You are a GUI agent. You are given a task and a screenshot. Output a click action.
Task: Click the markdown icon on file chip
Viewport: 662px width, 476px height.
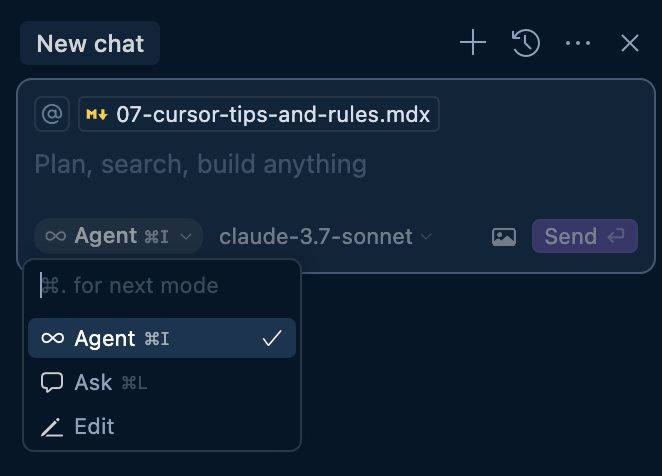pyautogui.click(x=97, y=114)
